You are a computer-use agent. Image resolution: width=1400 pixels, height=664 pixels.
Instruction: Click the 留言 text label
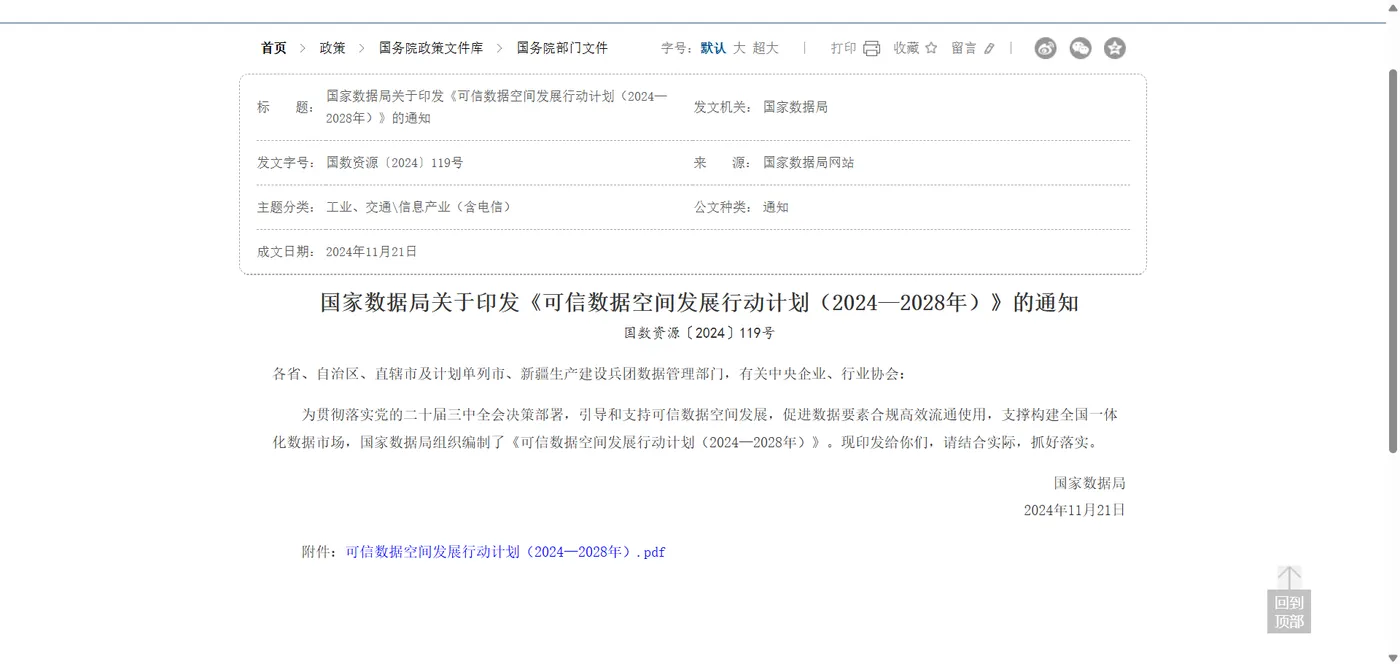tap(964, 48)
